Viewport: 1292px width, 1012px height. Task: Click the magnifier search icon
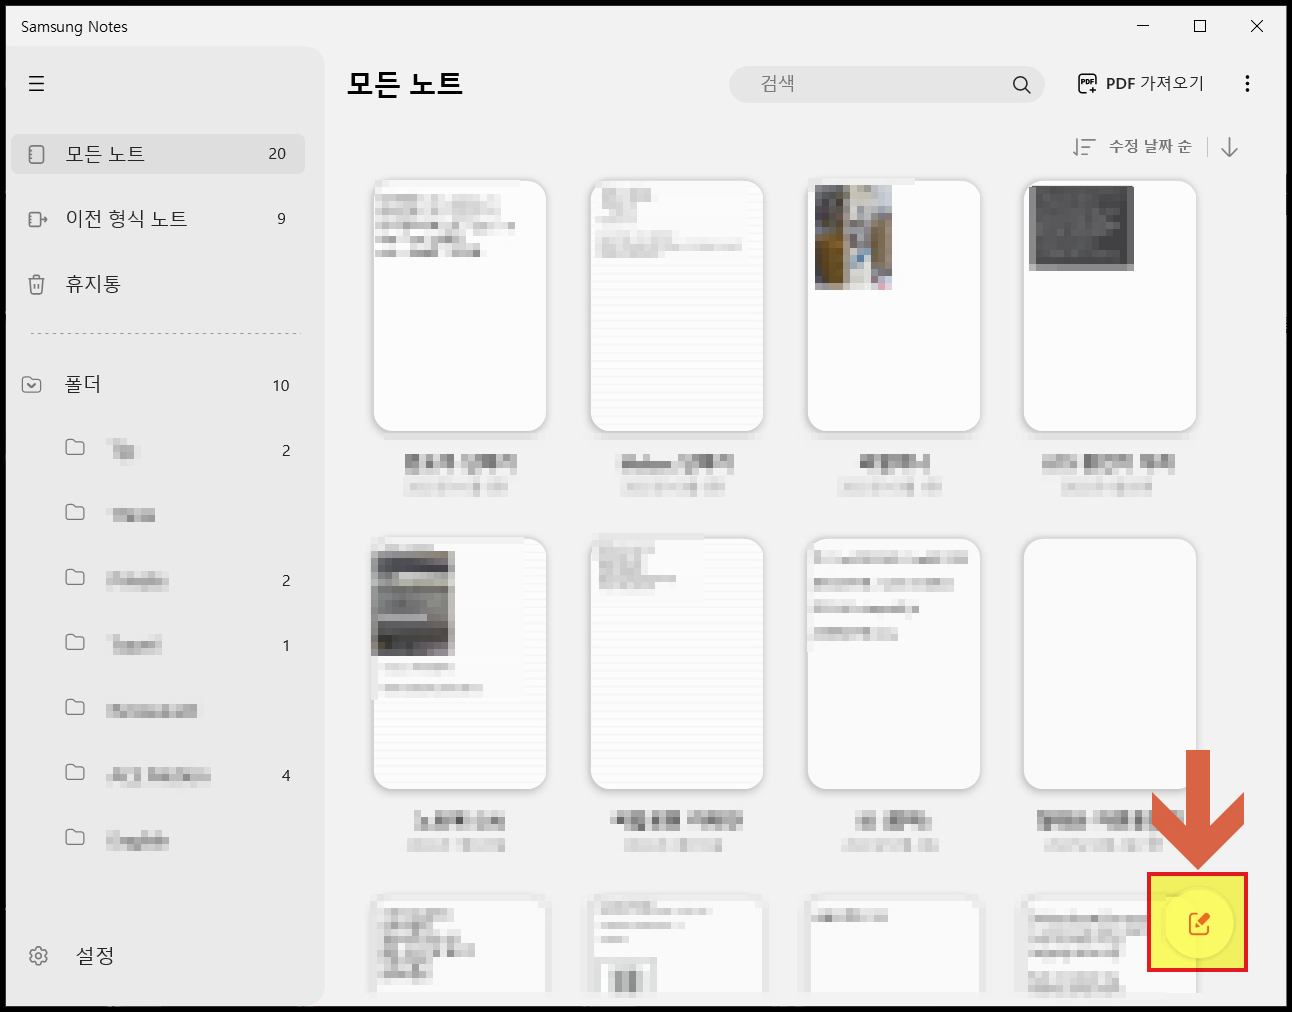coord(1021,85)
